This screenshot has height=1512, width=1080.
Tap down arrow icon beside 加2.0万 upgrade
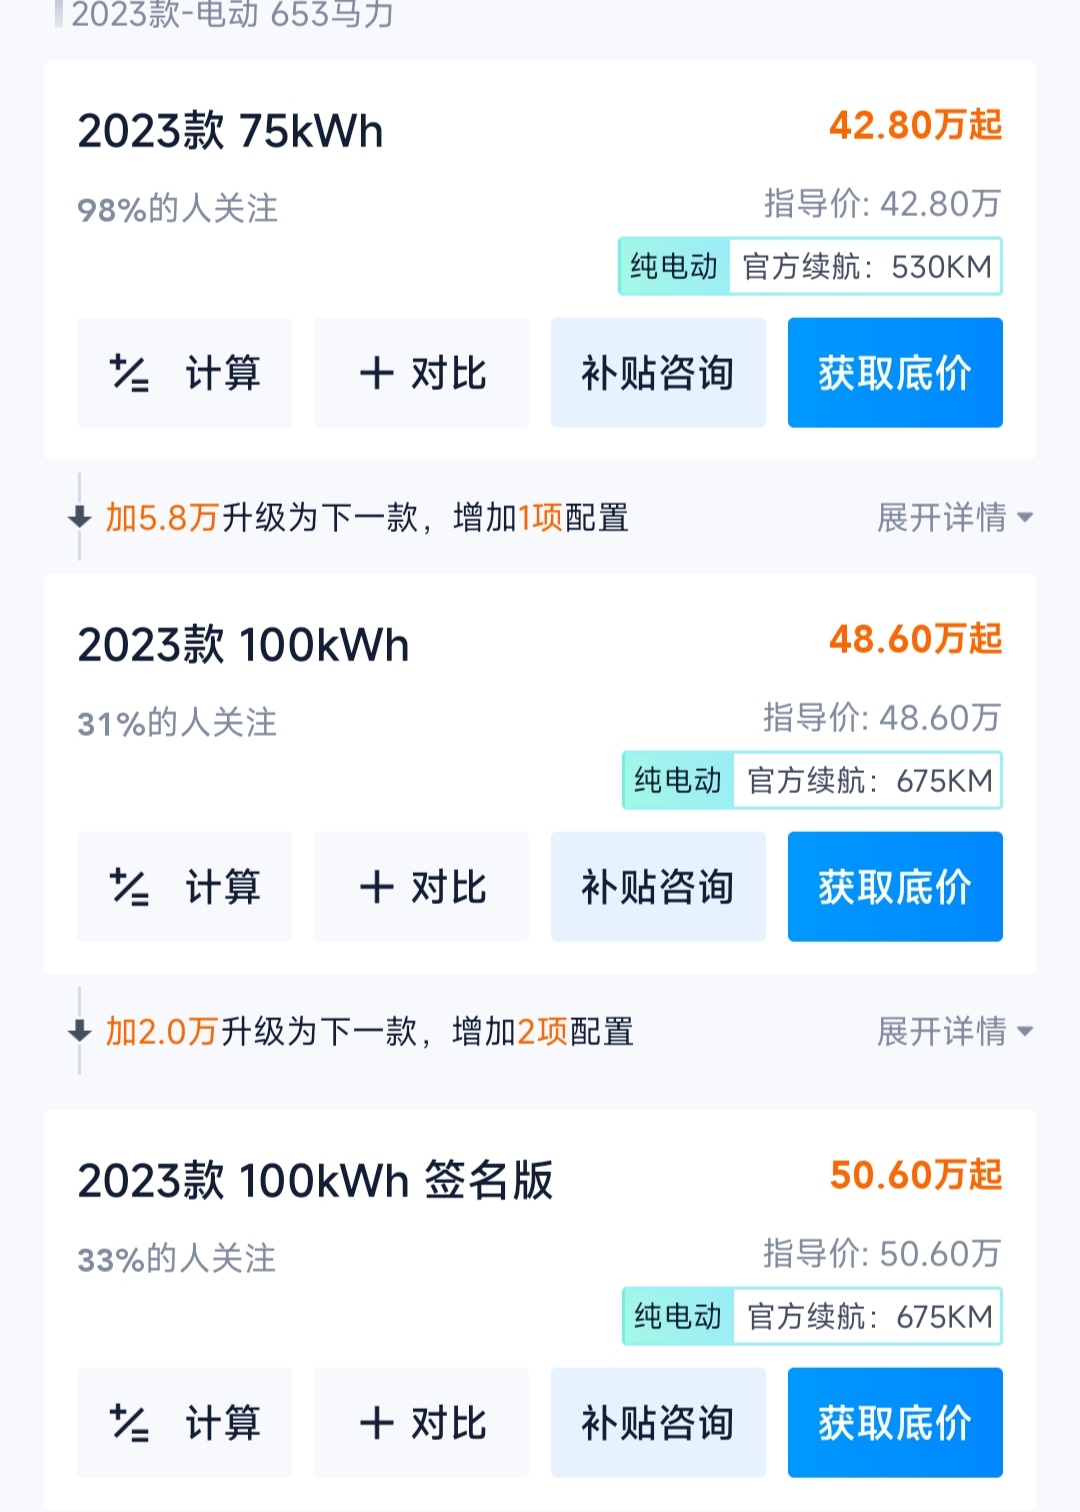coord(79,1031)
